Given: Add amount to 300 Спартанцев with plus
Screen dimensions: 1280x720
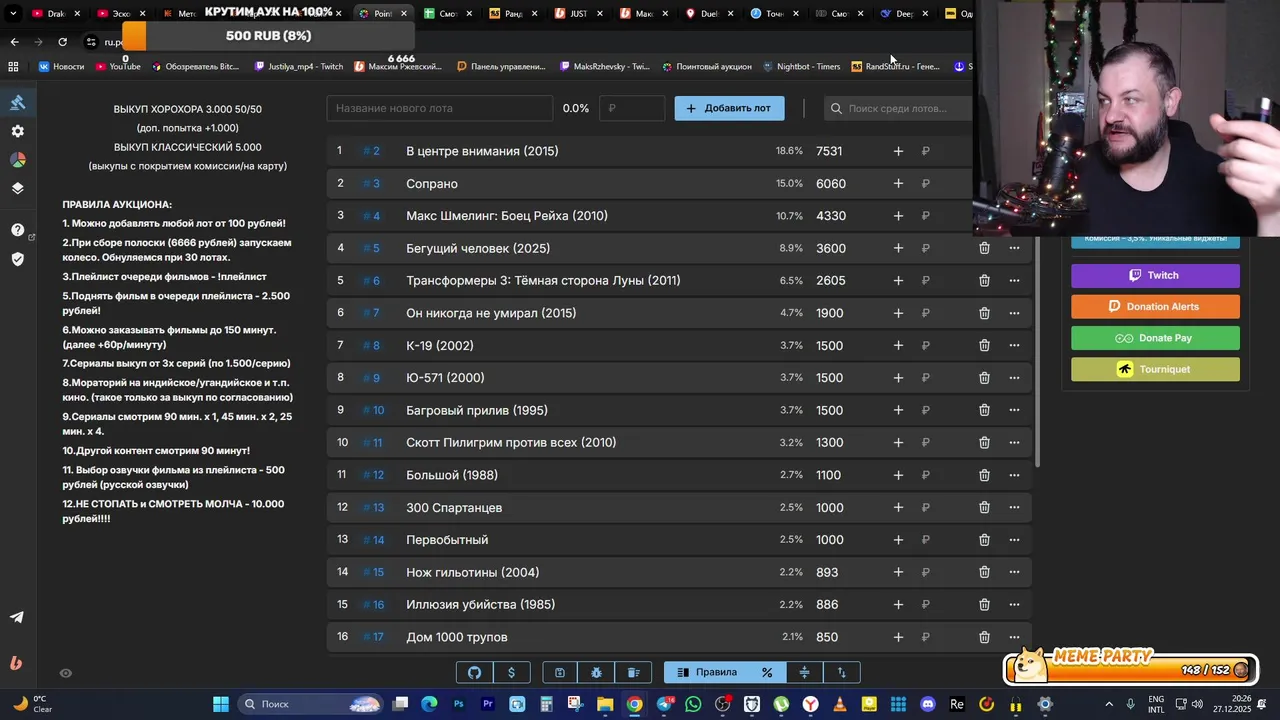Looking at the screenshot, I should (x=898, y=507).
